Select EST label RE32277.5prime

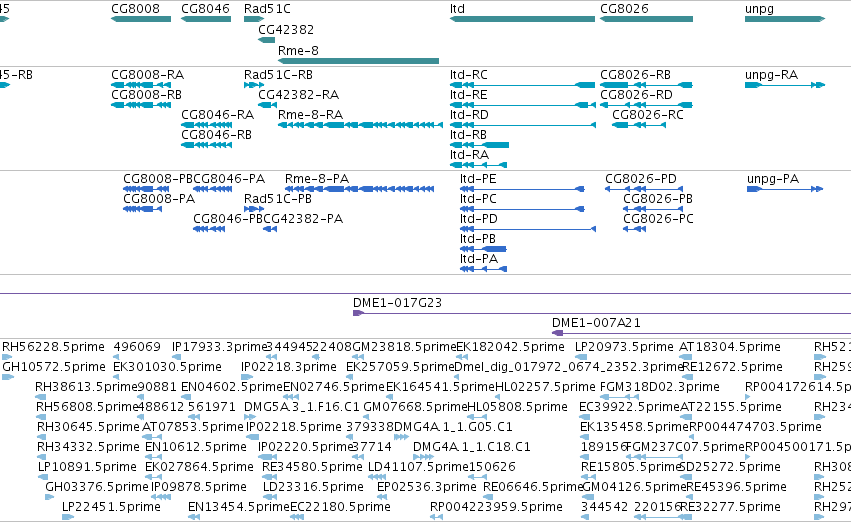(730, 507)
